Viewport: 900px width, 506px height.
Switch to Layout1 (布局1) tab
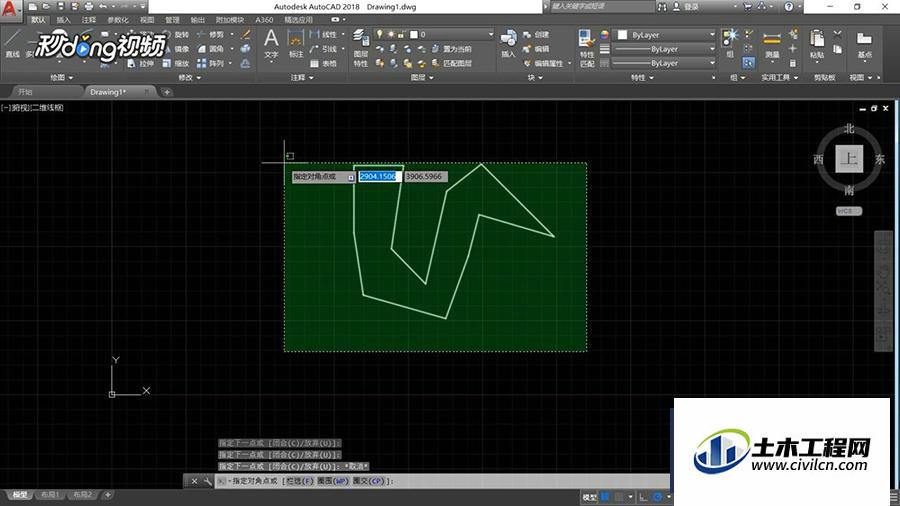click(50, 495)
